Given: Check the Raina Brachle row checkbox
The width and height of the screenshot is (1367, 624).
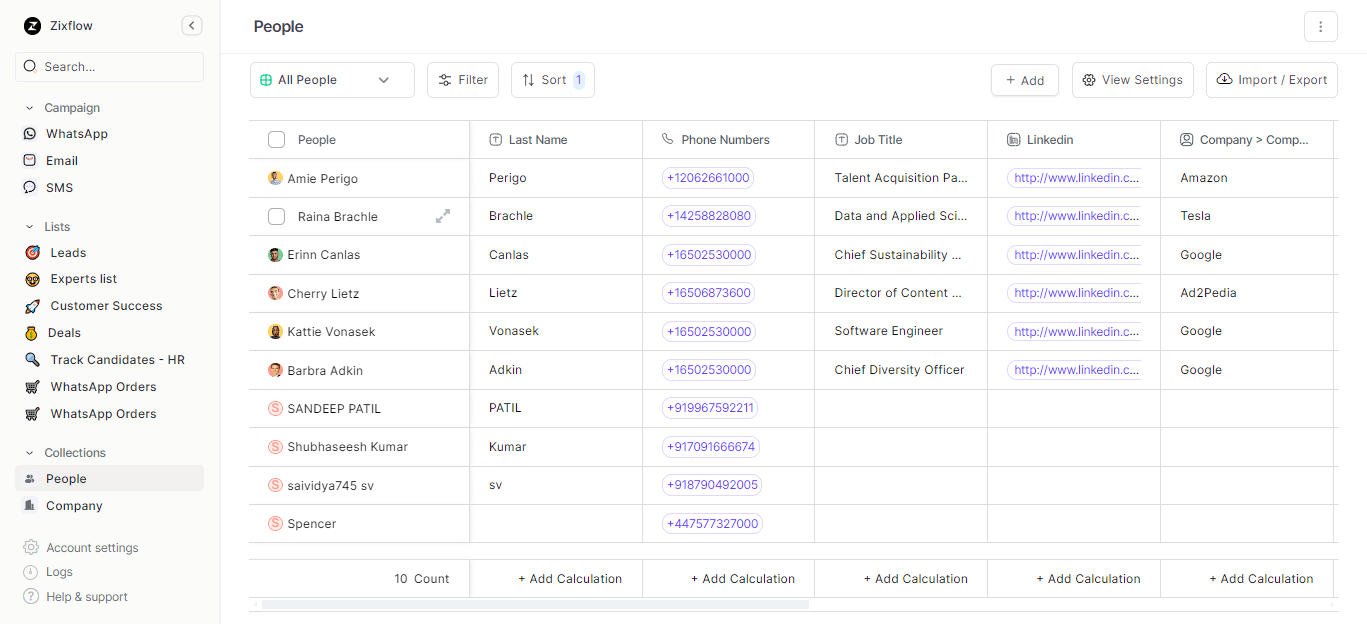Looking at the screenshot, I should [276, 216].
